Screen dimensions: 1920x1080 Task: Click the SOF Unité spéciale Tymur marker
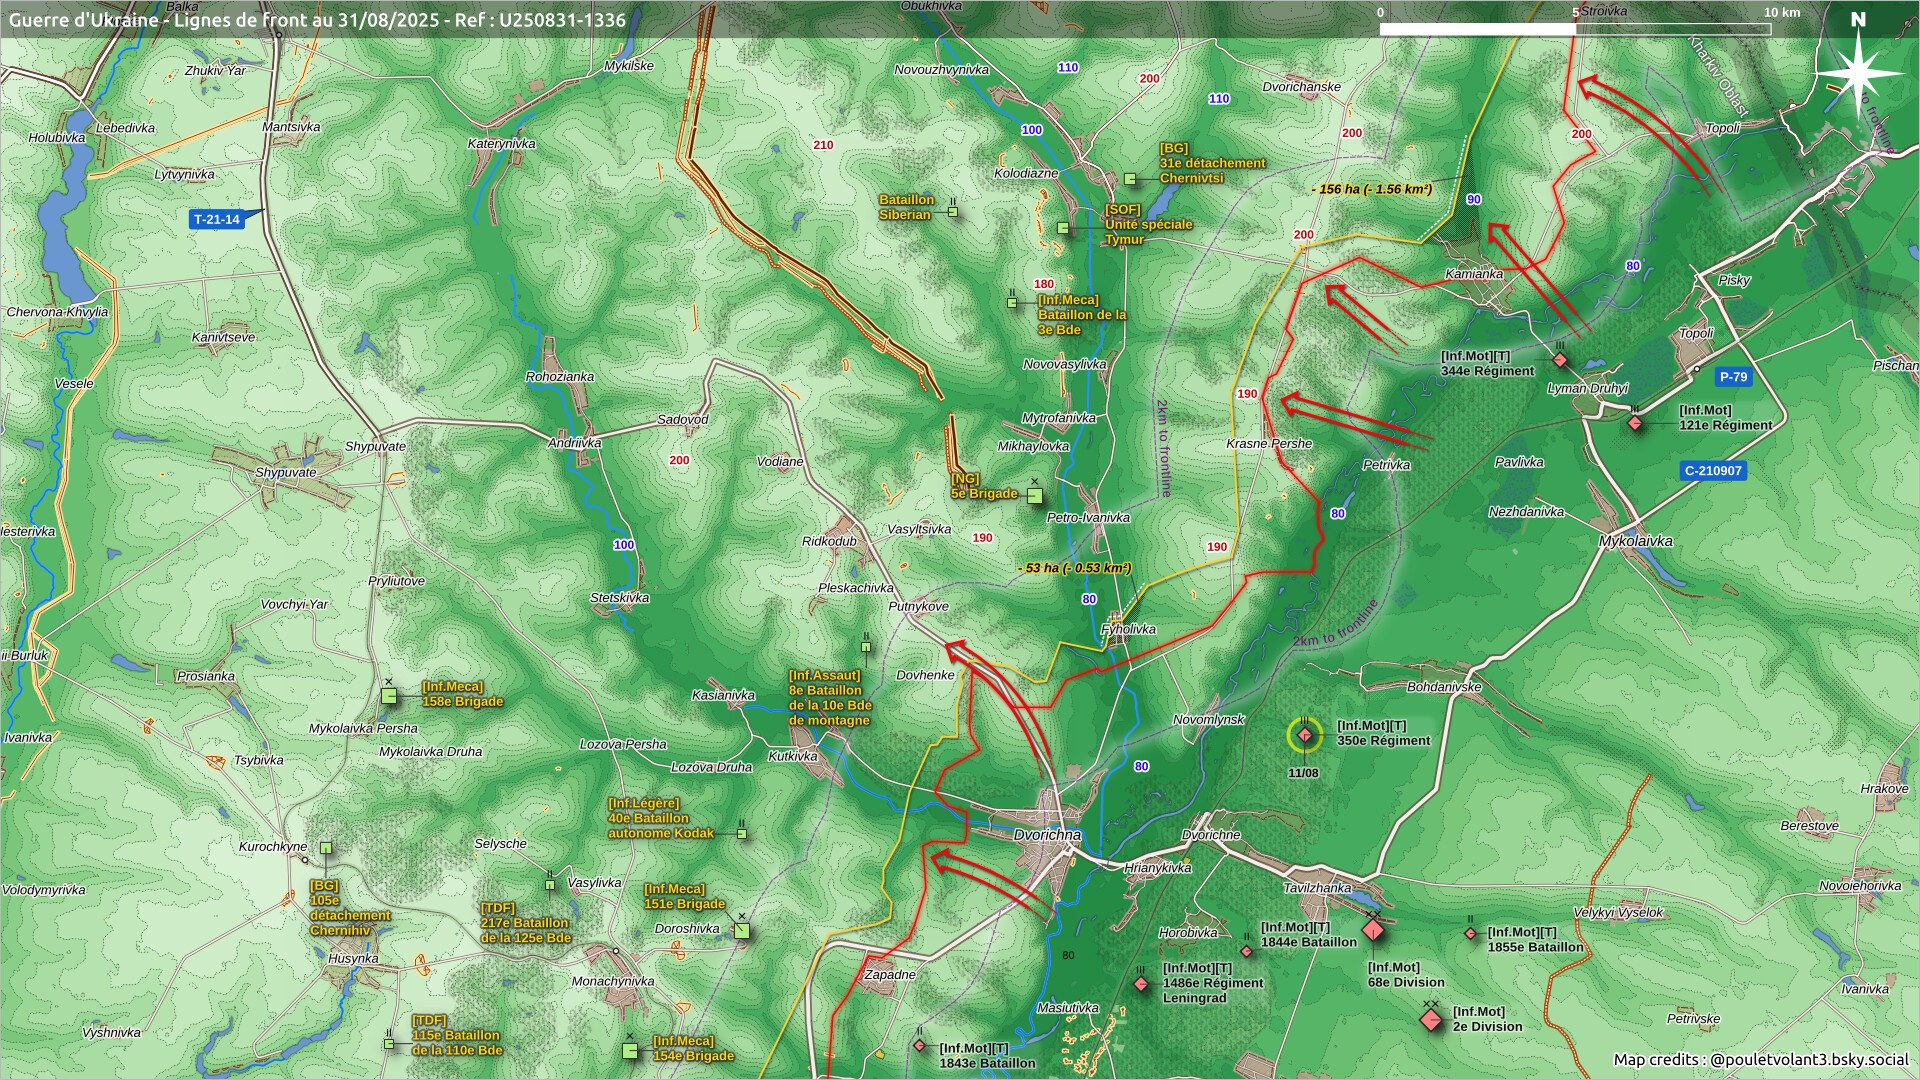point(1063,228)
